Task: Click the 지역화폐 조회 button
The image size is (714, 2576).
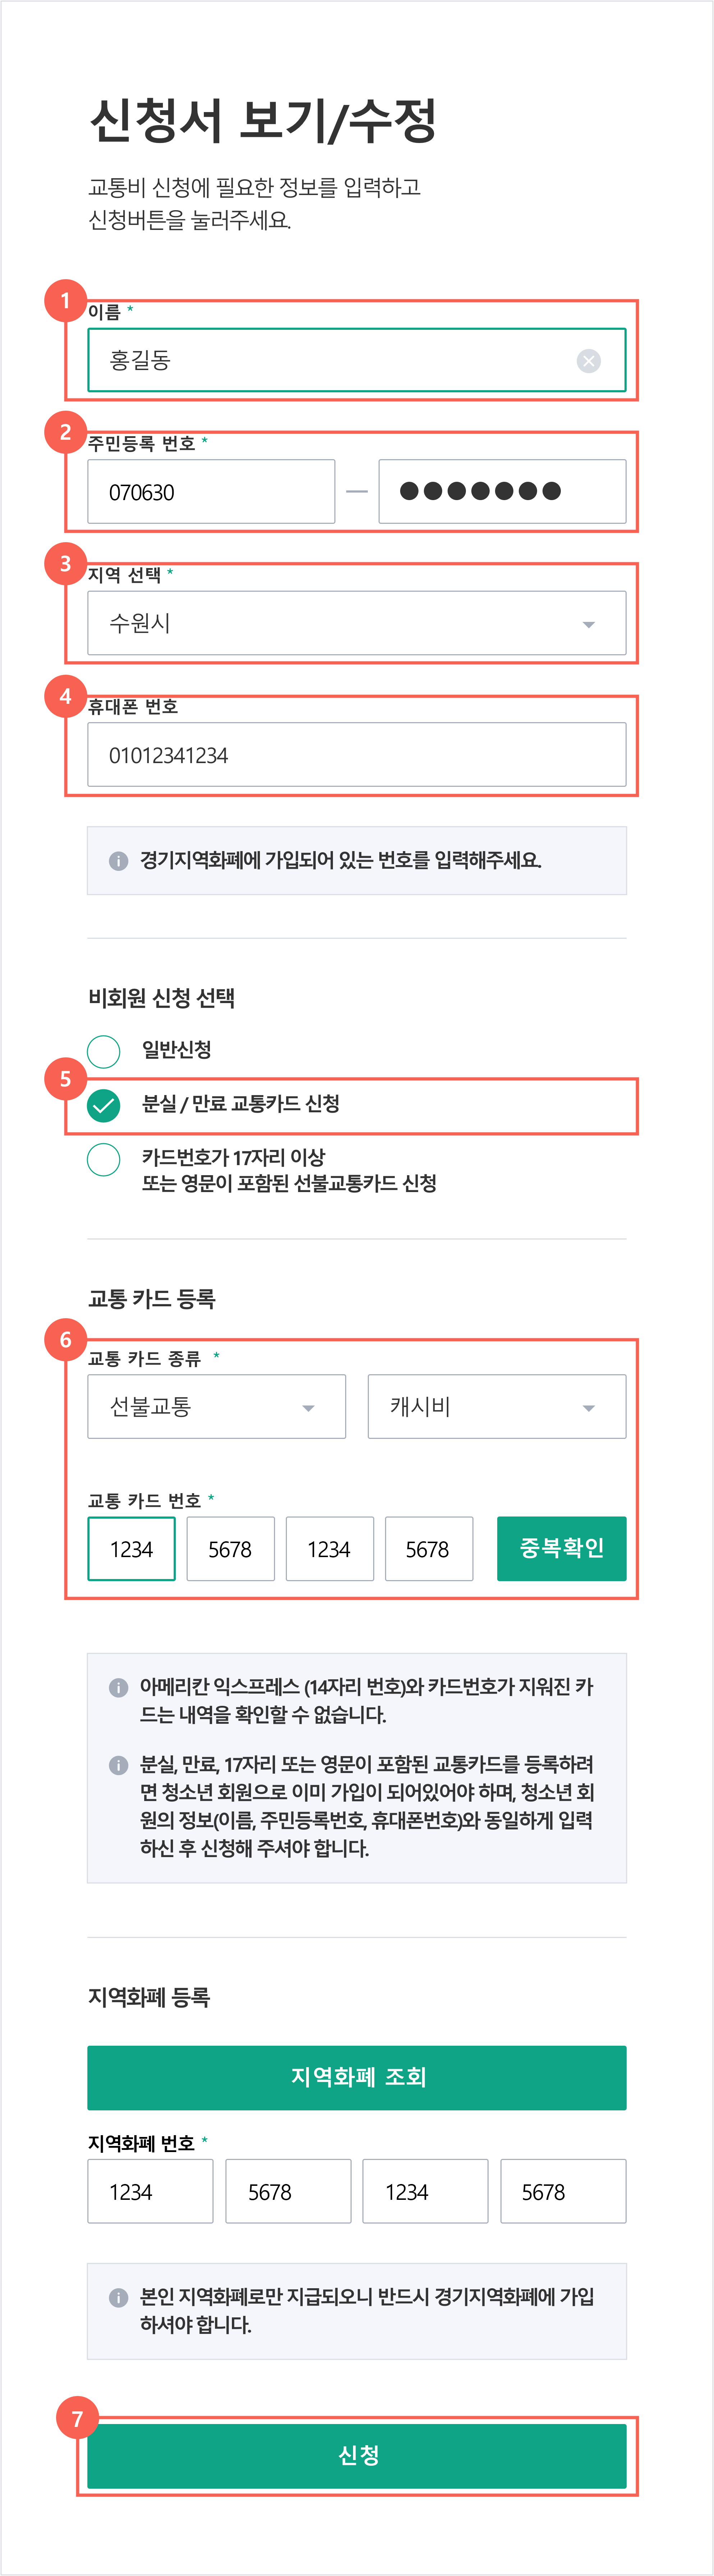Action: coord(357,2078)
